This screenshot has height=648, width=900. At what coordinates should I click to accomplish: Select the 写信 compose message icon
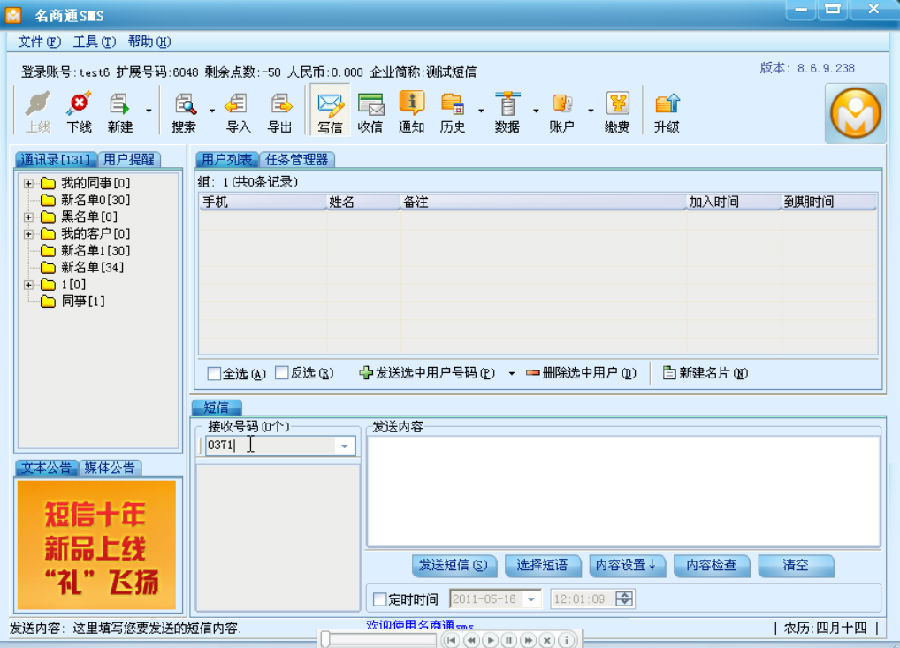coord(330,110)
